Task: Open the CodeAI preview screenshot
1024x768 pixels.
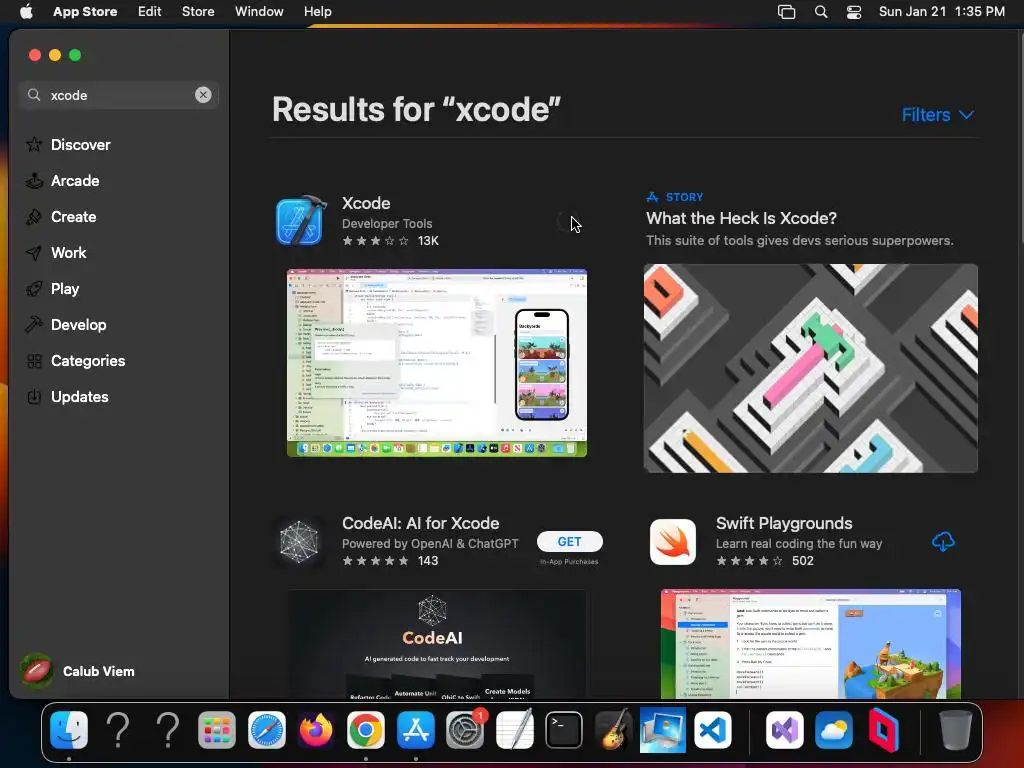Action: tap(437, 644)
